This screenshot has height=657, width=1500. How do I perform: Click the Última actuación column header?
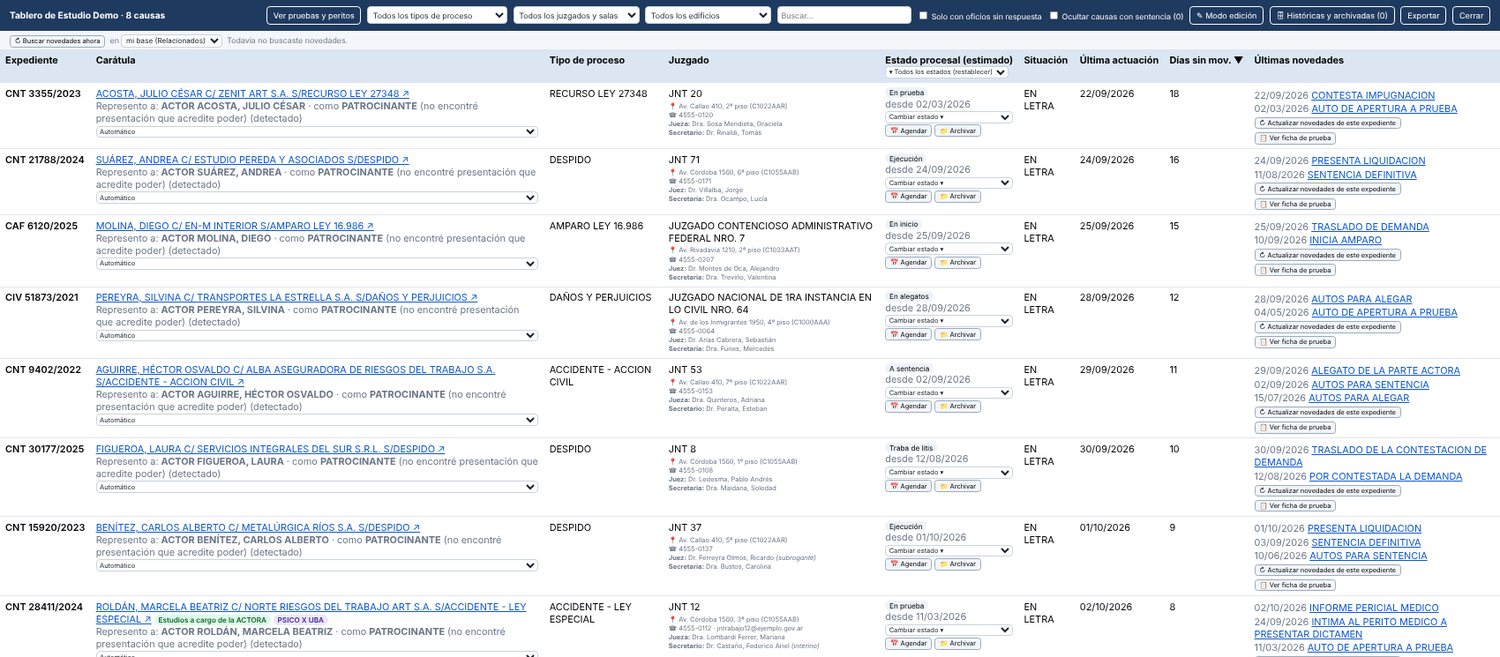click(x=1119, y=60)
